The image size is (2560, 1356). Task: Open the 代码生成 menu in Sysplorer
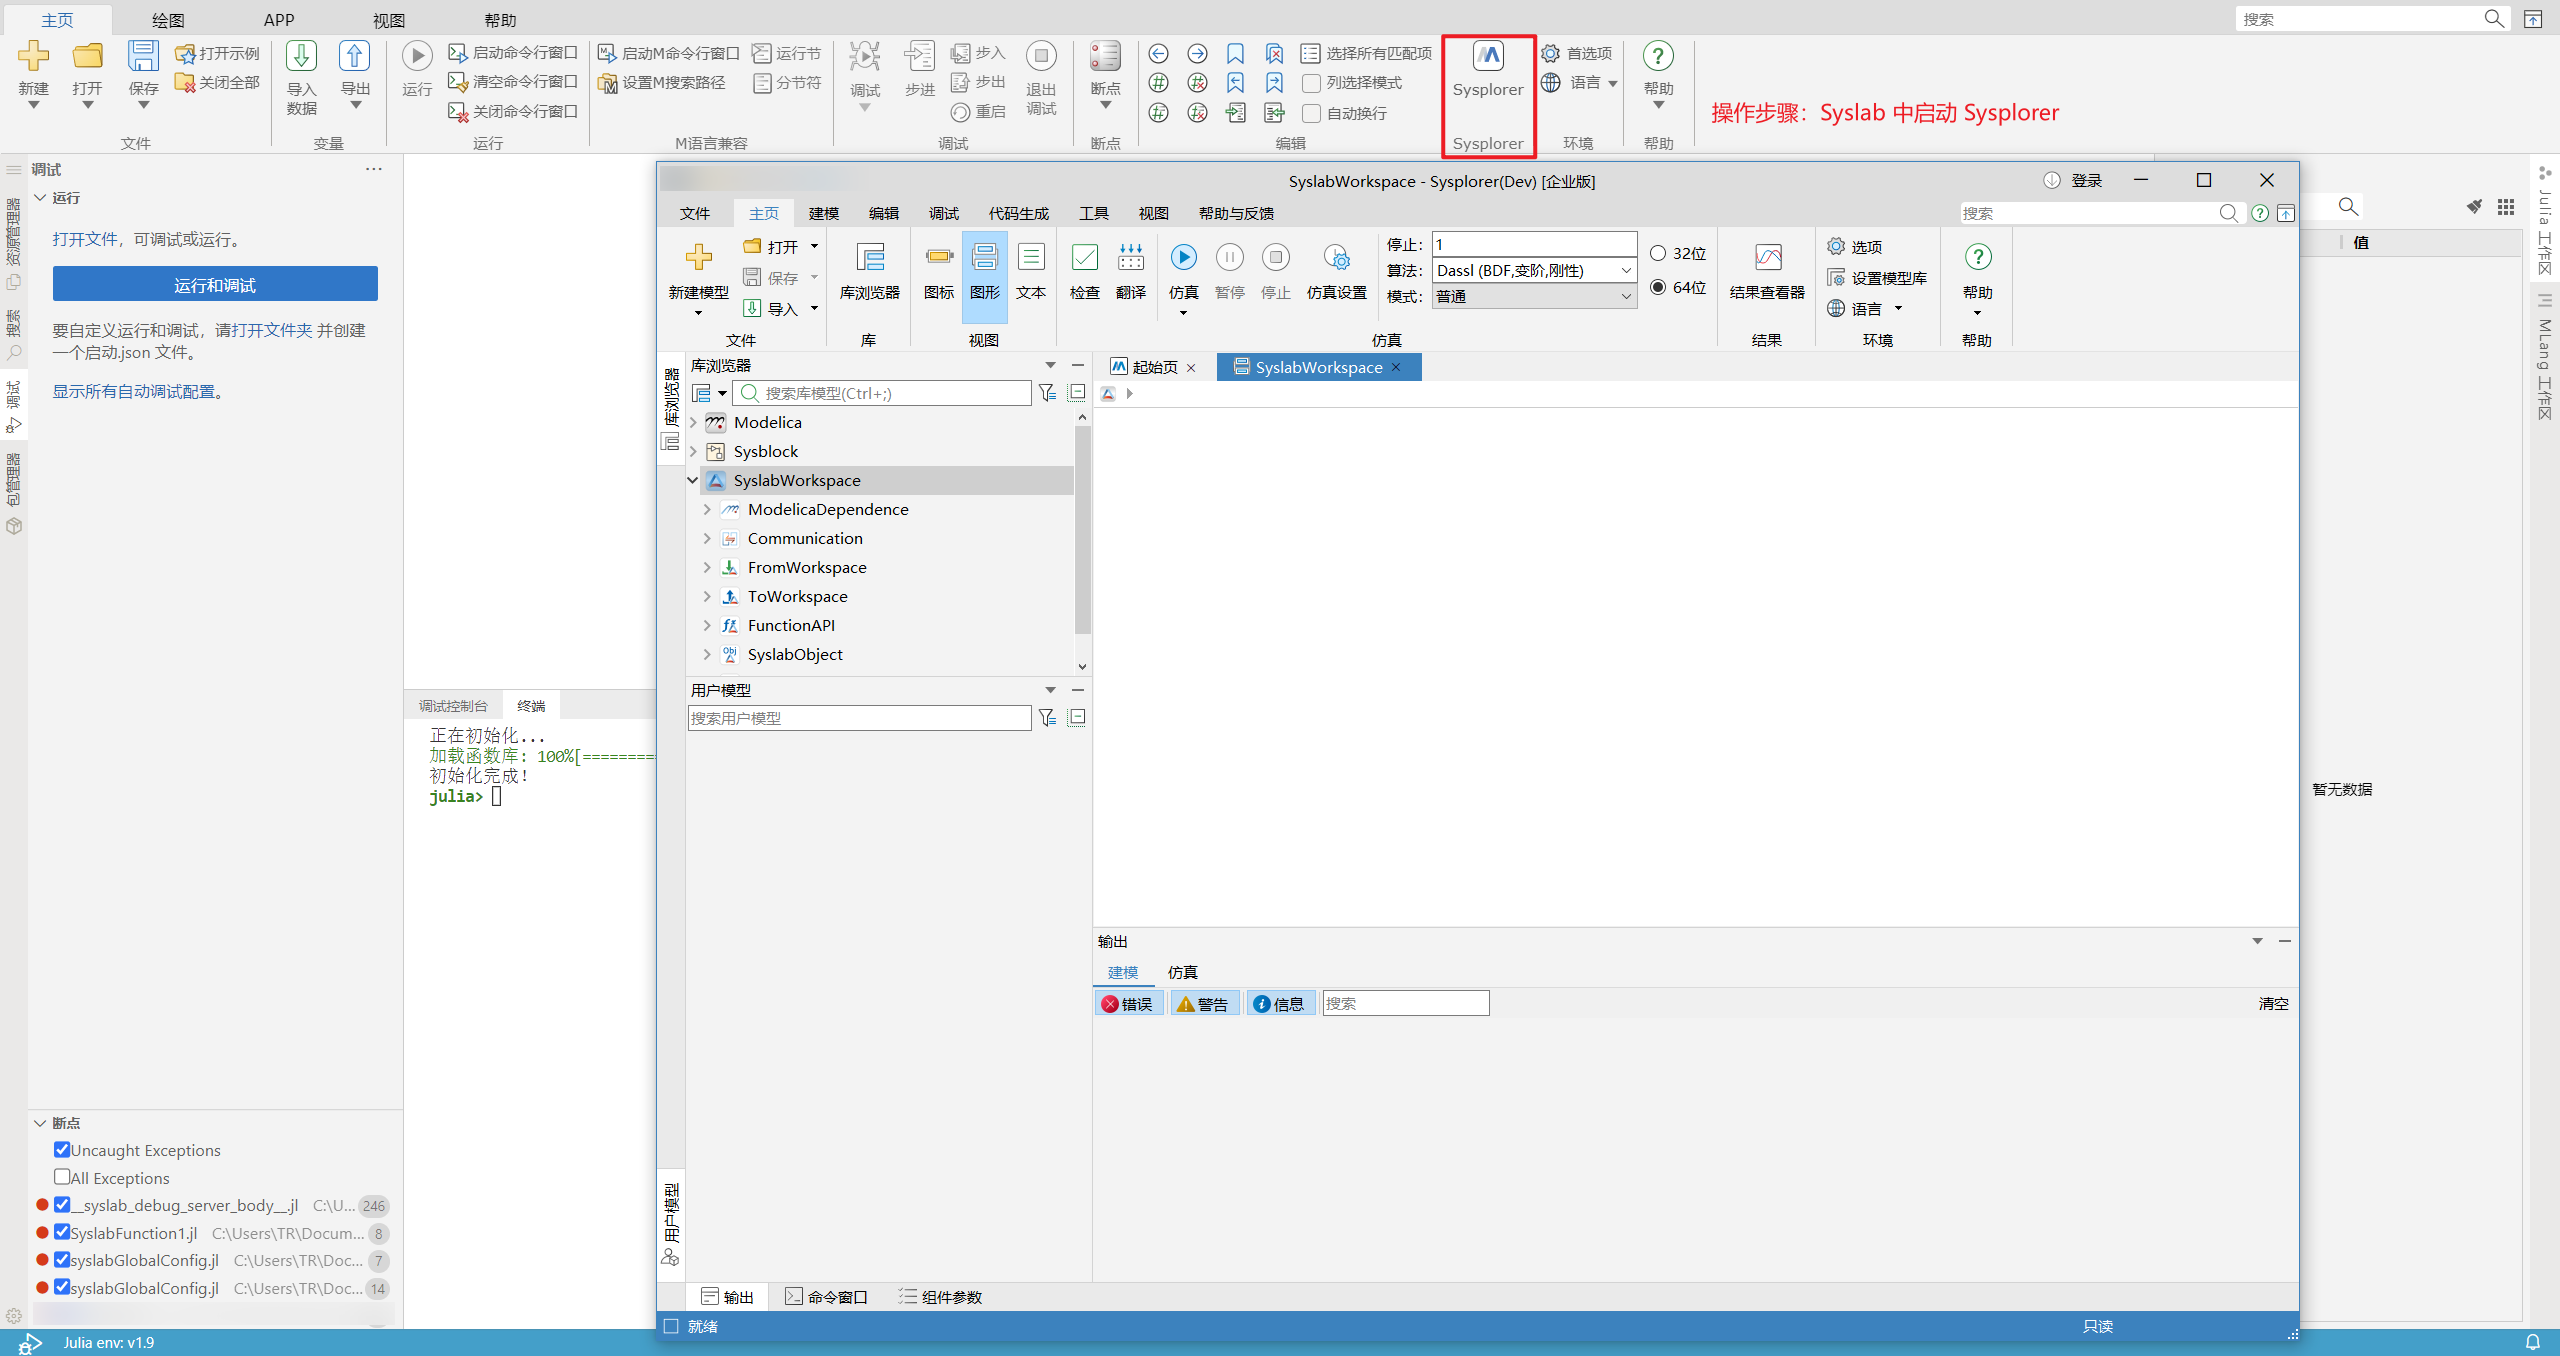pos(1018,213)
